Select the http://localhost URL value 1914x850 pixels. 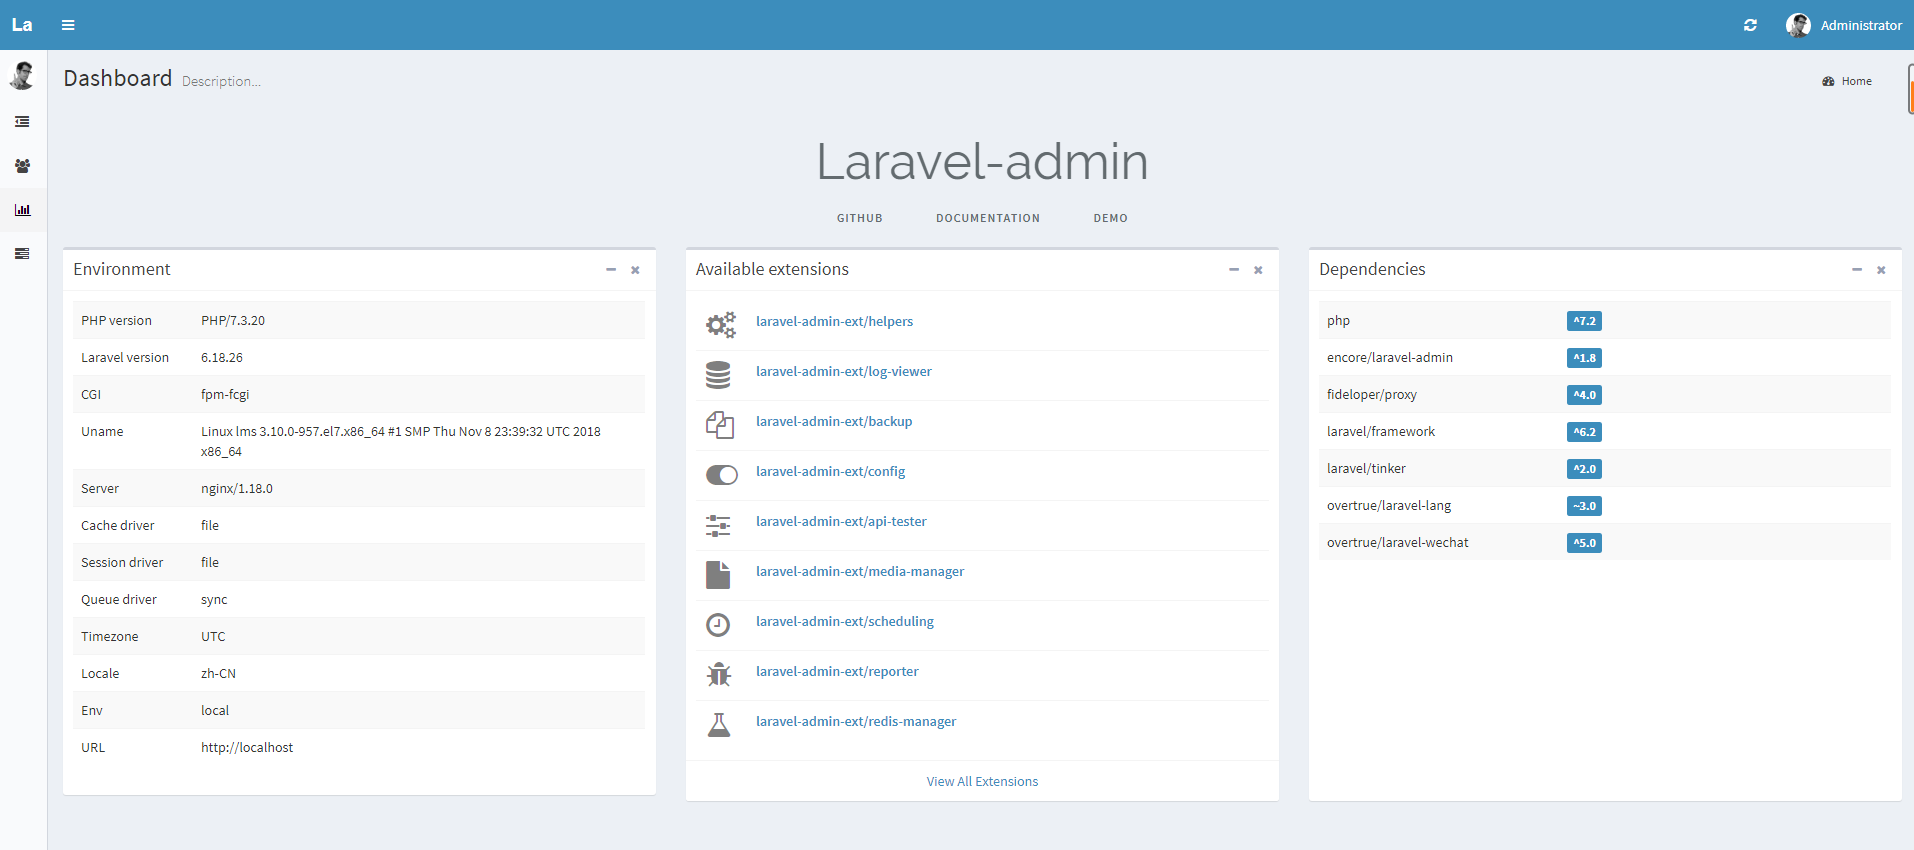[x=247, y=748]
